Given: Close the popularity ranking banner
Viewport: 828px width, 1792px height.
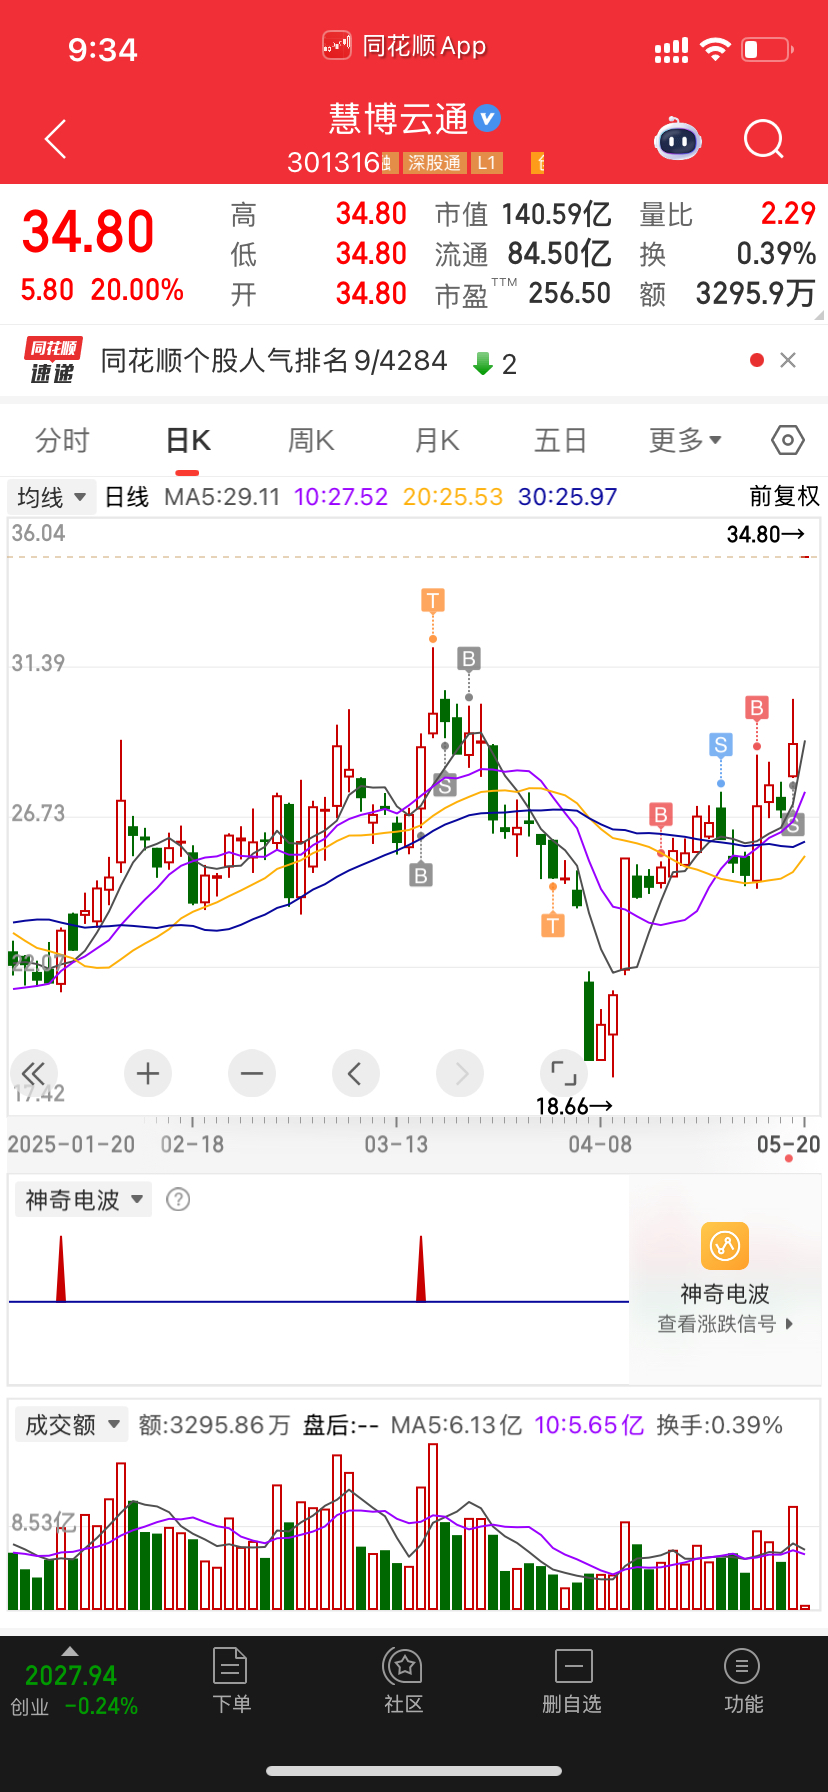Looking at the screenshot, I should [788, 360].
